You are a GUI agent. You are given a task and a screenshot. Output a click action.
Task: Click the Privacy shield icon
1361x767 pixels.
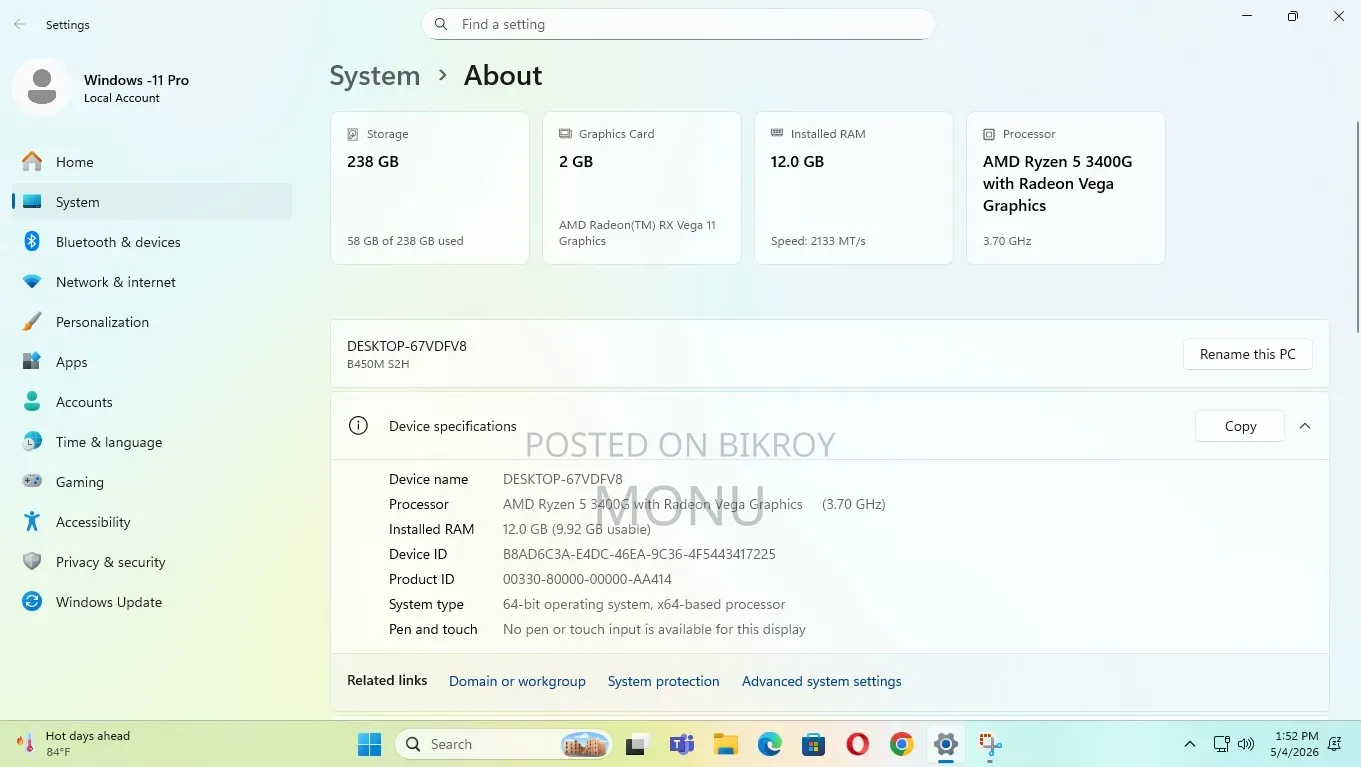tap(32, 562)
